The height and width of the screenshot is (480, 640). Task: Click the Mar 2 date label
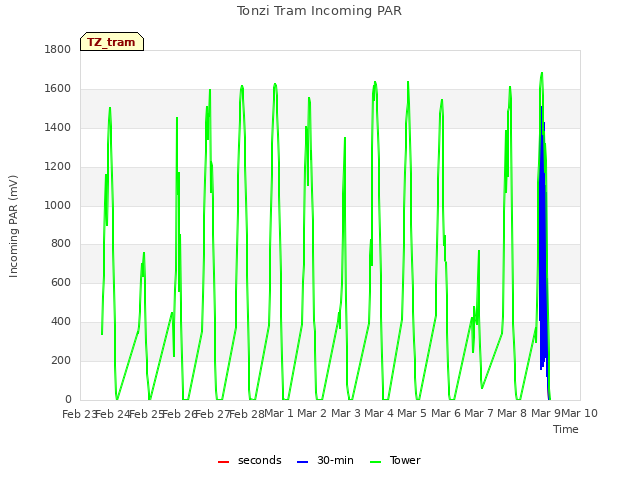point(312,413)
